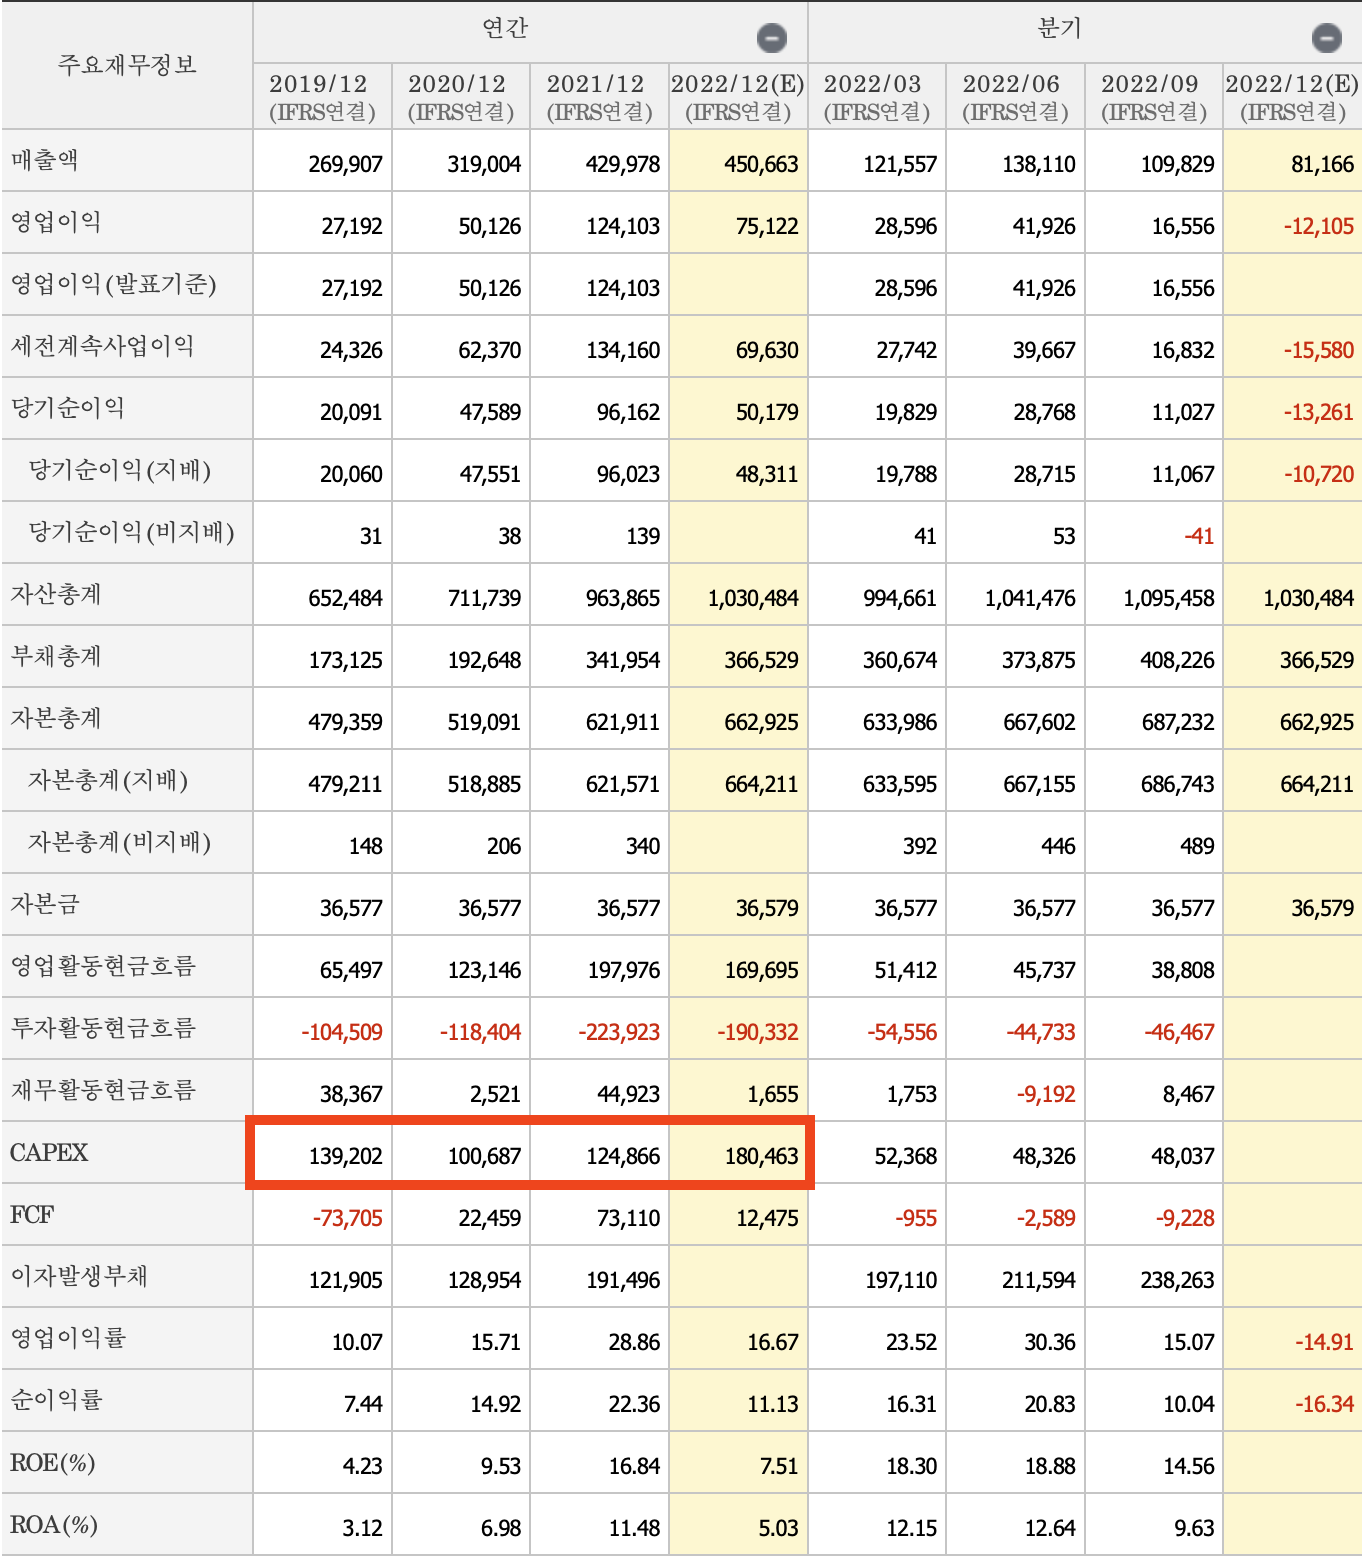Select the 연간 header label
The image size is (1364, 1556).
[x=505, y=28]
